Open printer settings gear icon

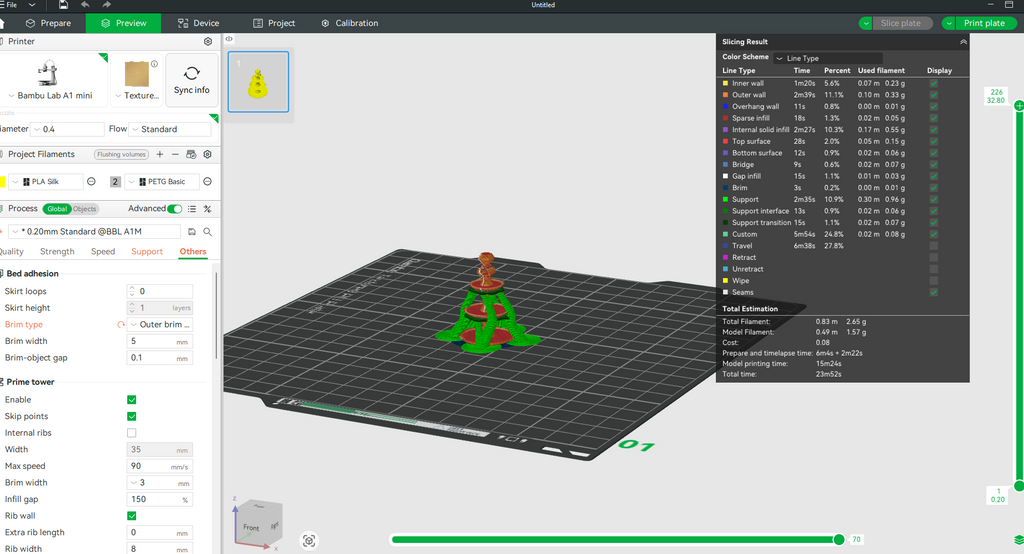(x=208, y=42)
